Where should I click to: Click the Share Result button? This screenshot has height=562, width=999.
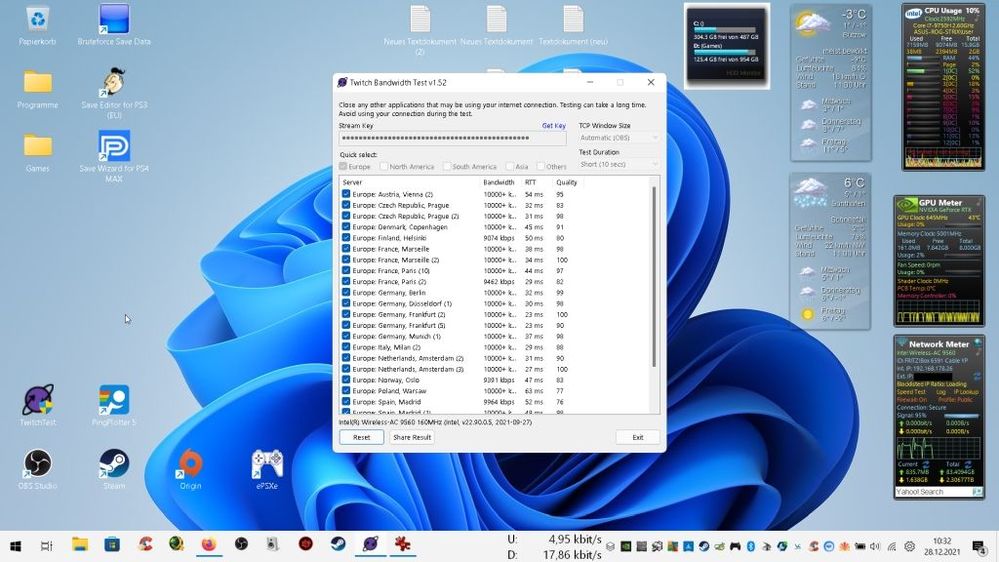tap(411, 437)
